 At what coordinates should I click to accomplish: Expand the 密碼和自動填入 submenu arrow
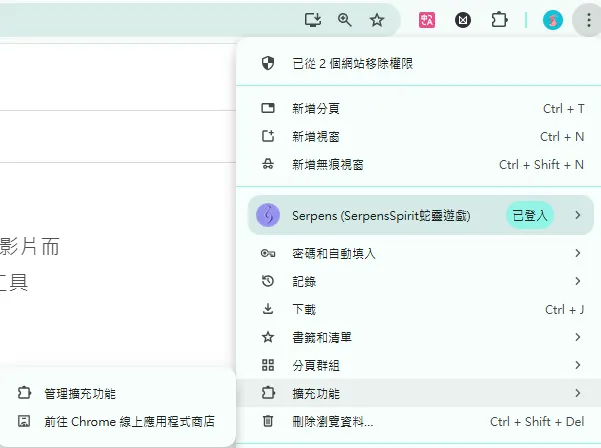tap(578, 253)
